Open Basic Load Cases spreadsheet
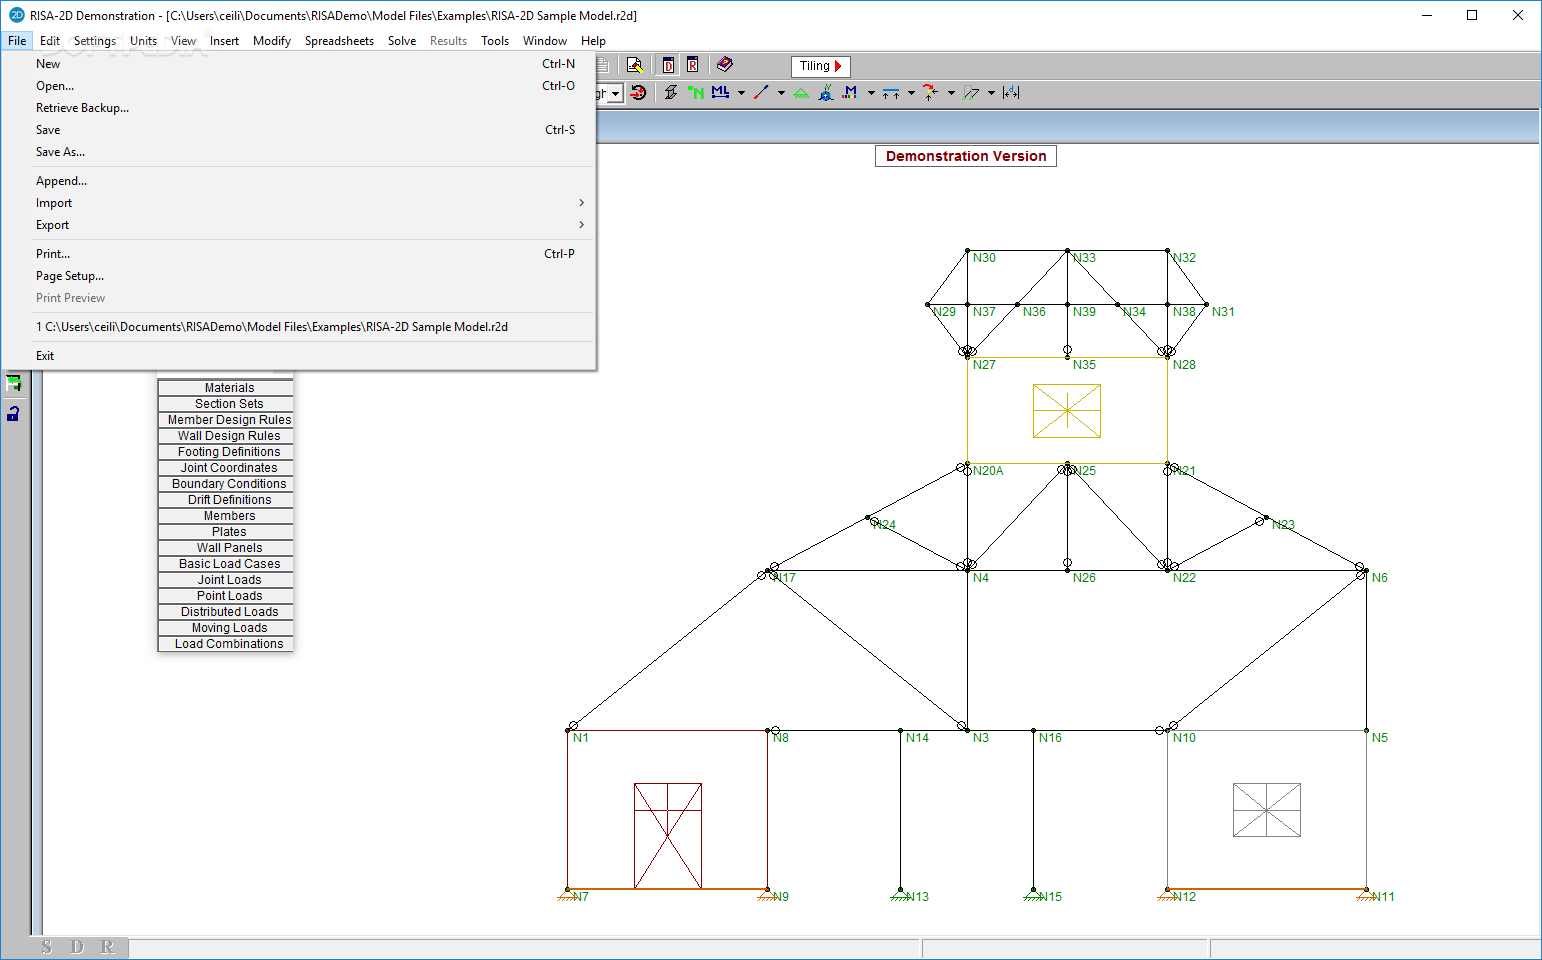 click(226, 564)
